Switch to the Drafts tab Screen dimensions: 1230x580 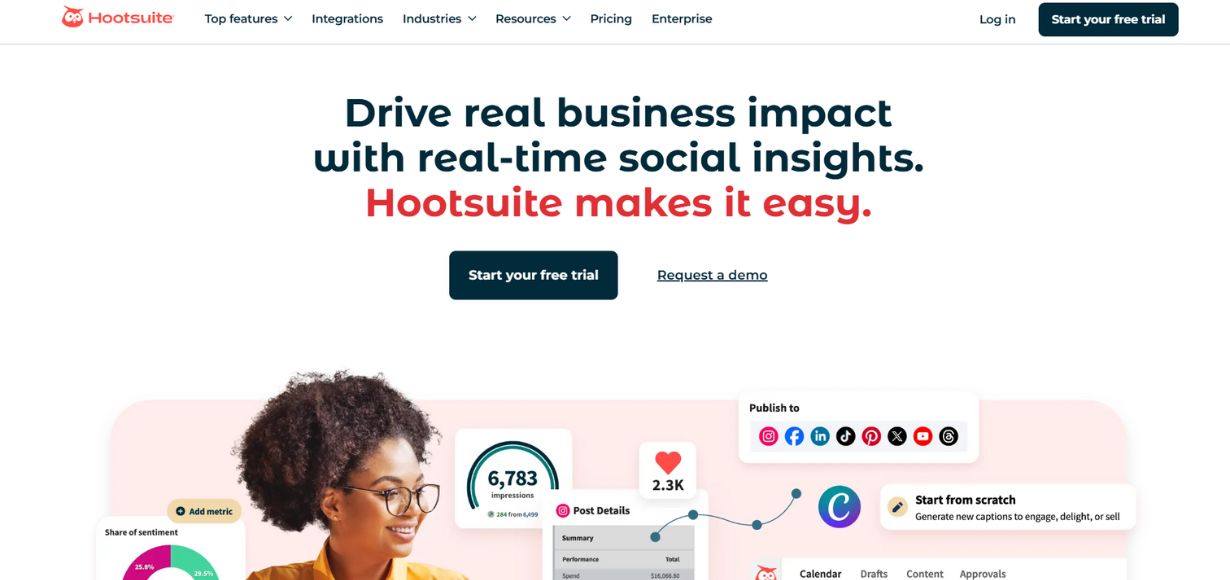874,574
